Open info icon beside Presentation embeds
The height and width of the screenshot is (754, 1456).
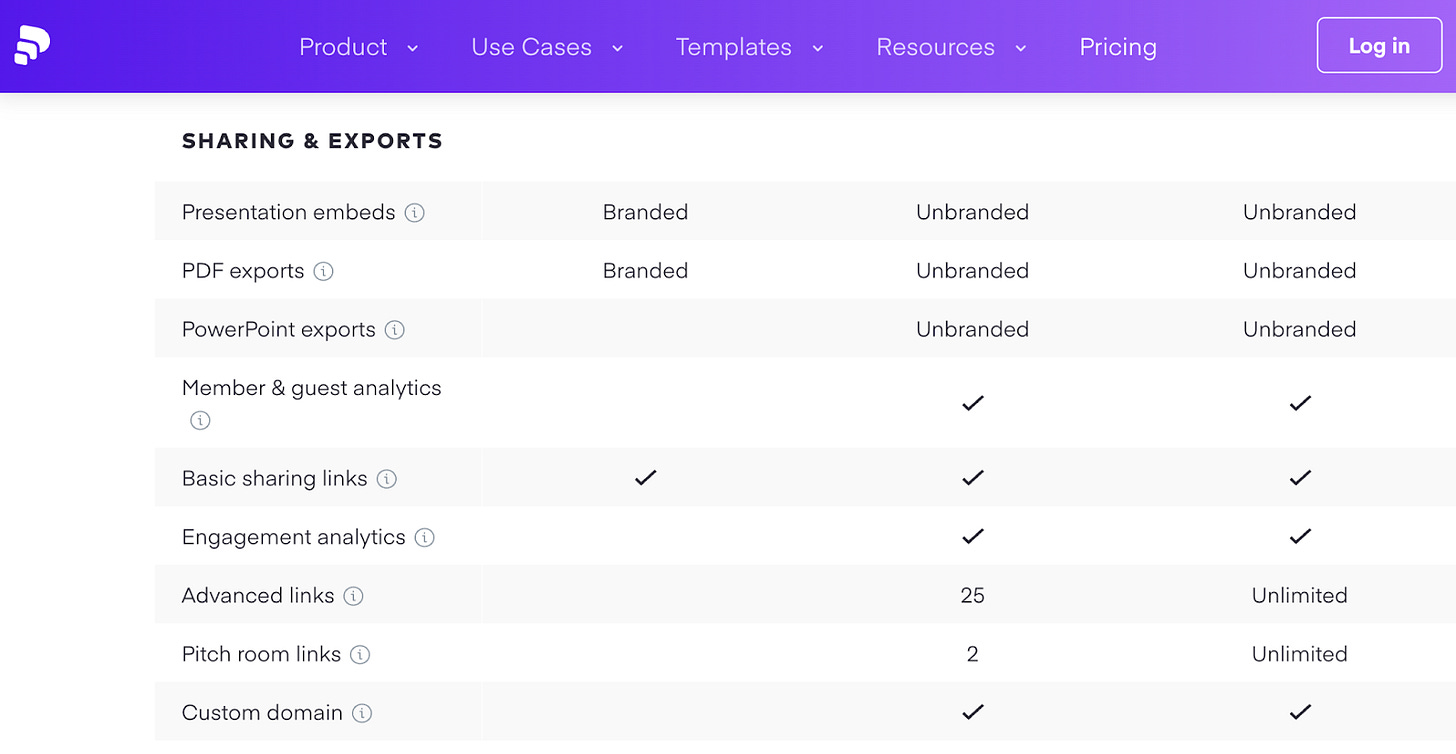[x=414, y=213]
